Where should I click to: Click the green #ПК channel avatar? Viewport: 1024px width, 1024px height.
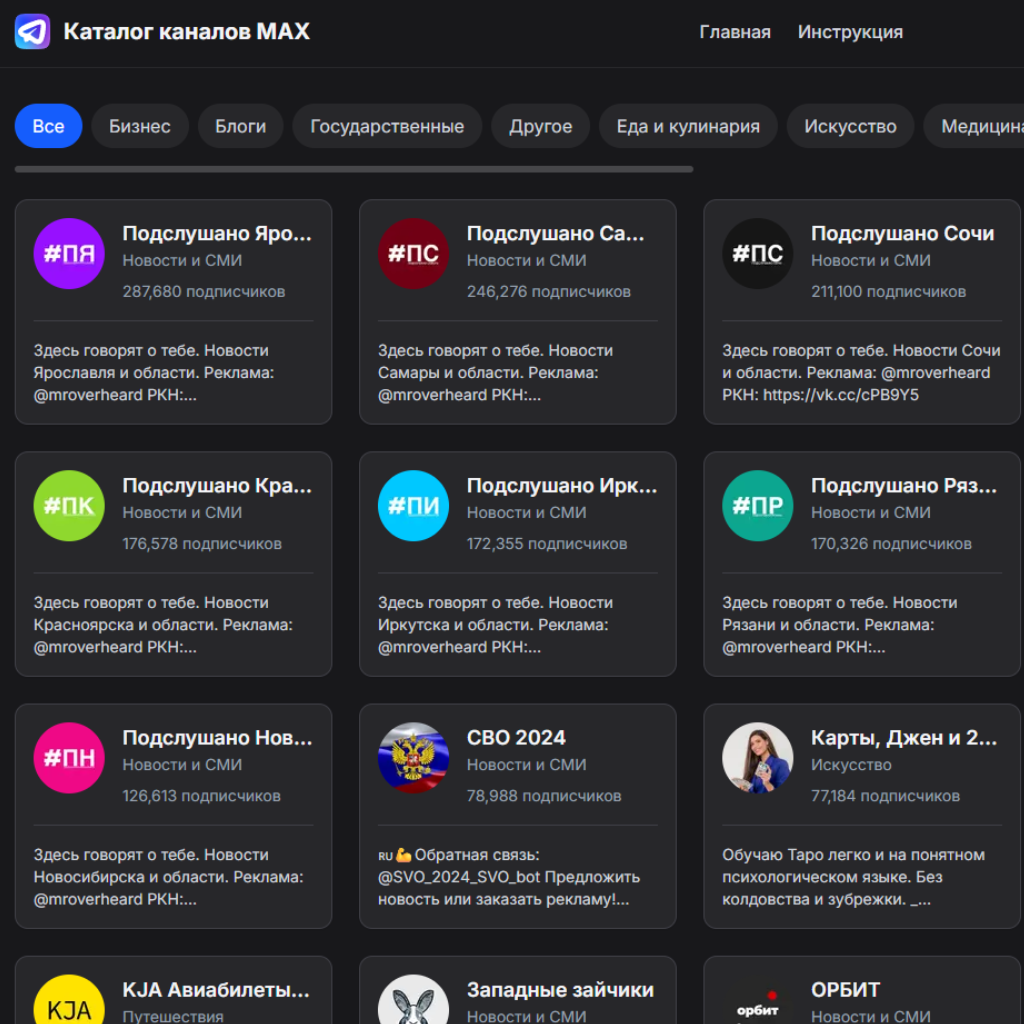pyautogui.click(x=69, y=506)
